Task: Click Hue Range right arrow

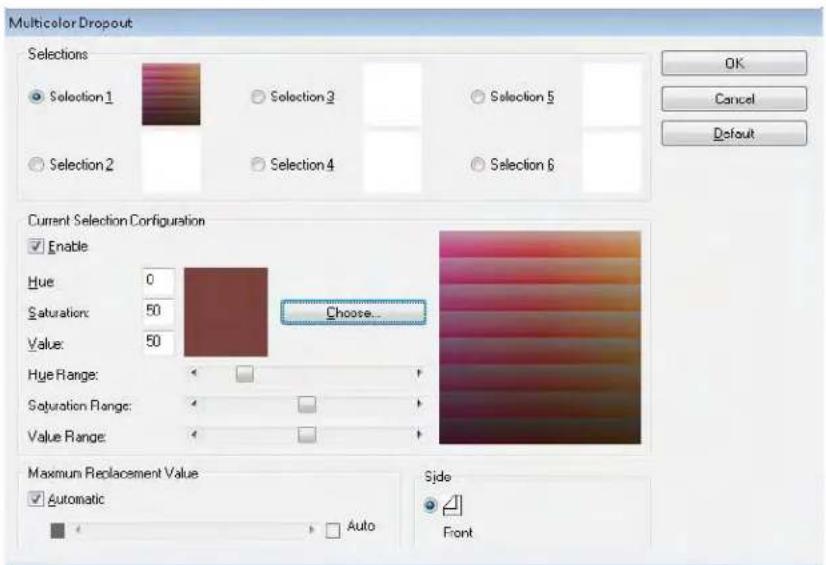Action: pyautogui.click(x=419, y=373)
